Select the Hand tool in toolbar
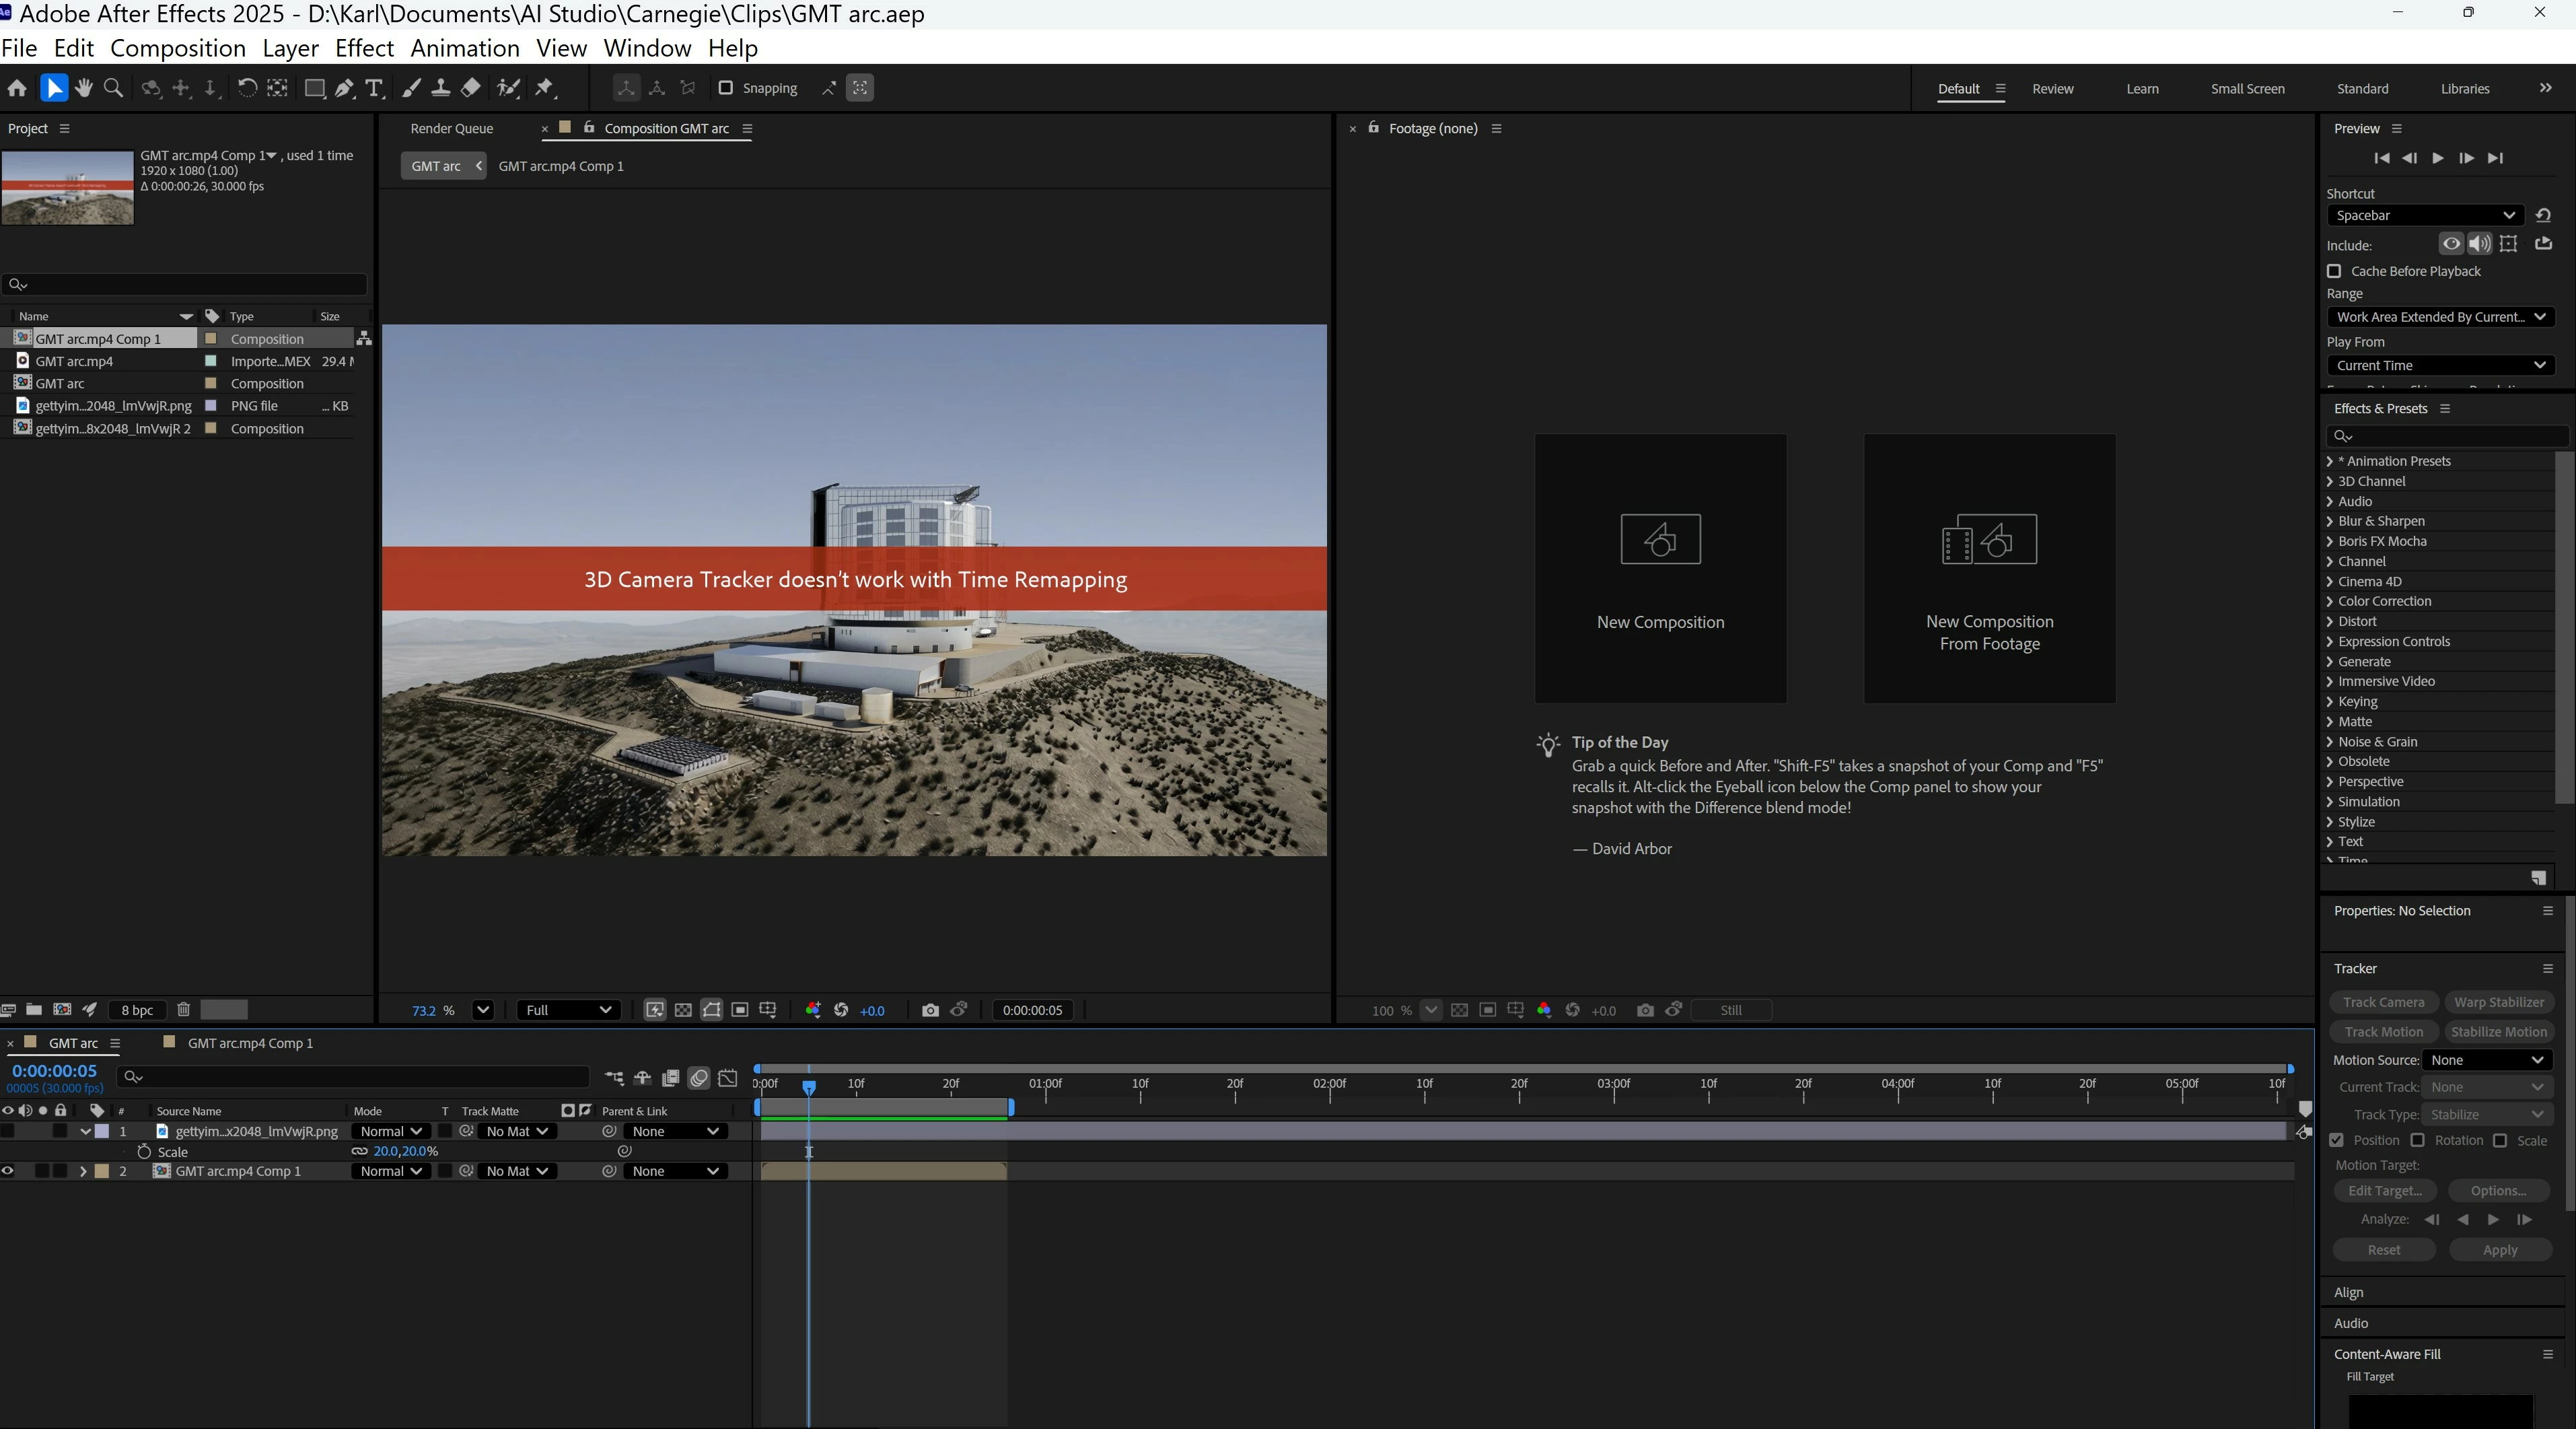 tap(84, 88)
